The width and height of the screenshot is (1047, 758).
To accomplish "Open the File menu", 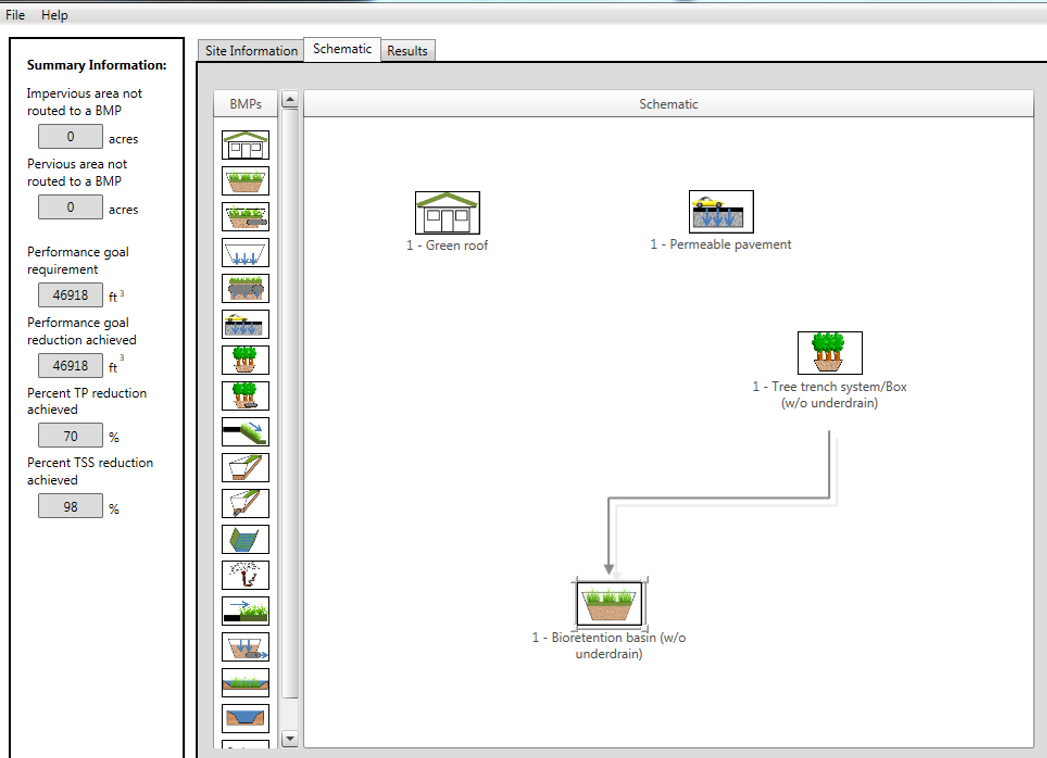I will tap(16, 14).
